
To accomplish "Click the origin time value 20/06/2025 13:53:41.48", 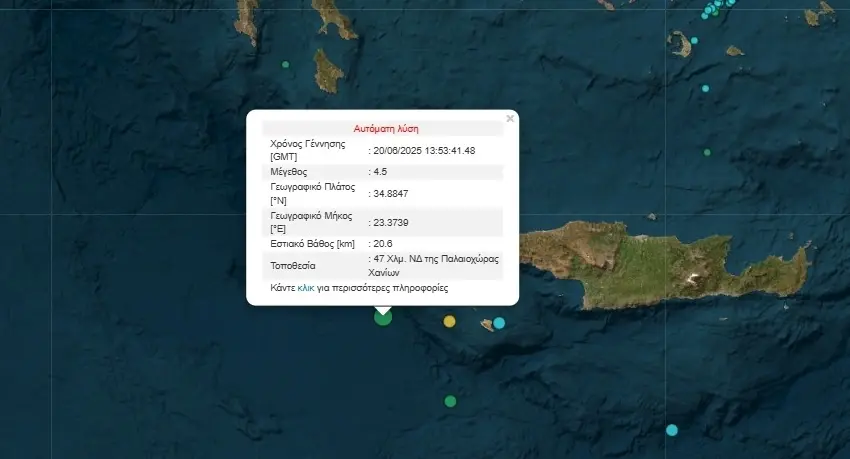I will pos(425,150).
